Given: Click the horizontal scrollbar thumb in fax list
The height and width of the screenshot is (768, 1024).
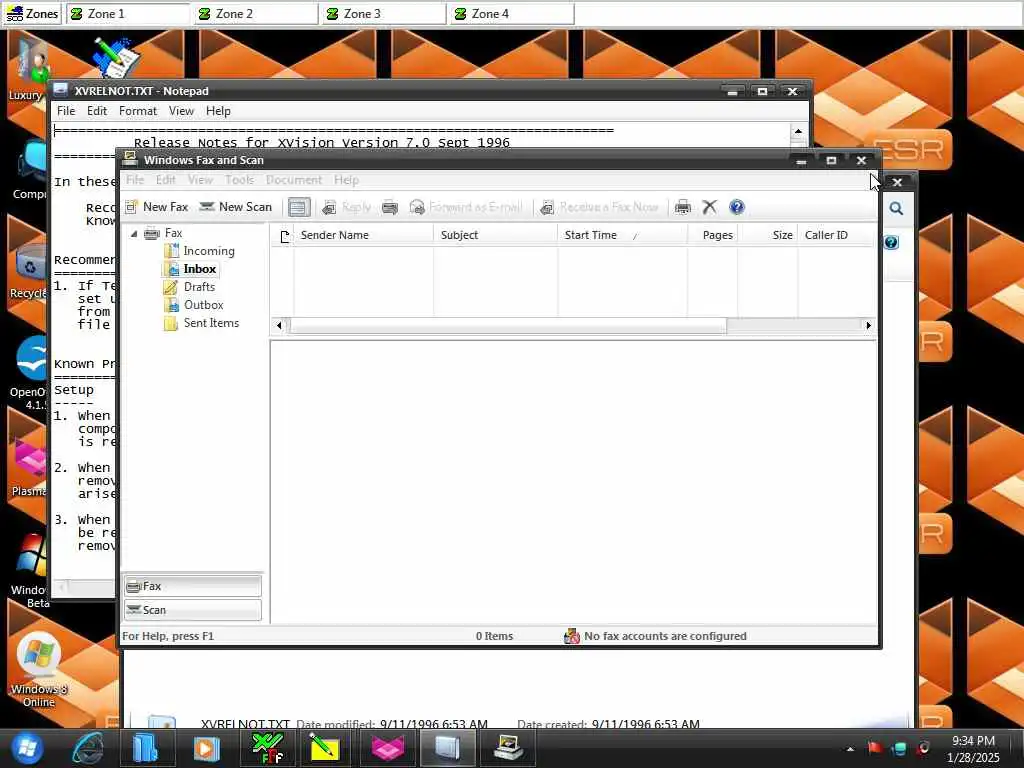Looking at the screenshot, I should (508, 325).
